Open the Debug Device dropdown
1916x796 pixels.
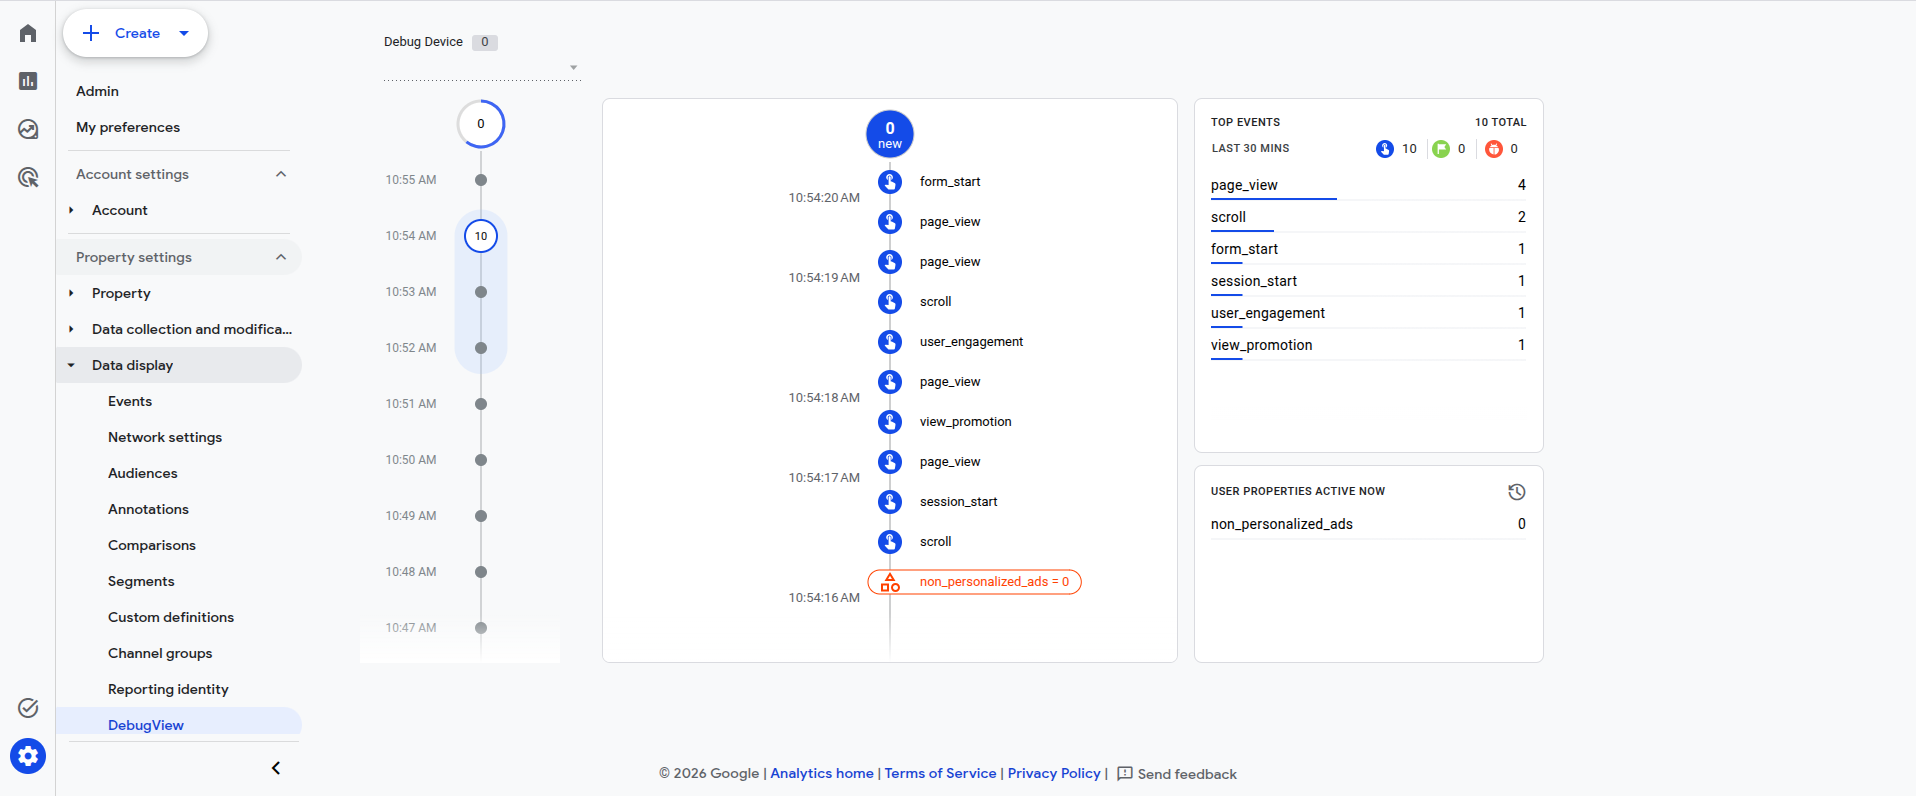point(481,68)
